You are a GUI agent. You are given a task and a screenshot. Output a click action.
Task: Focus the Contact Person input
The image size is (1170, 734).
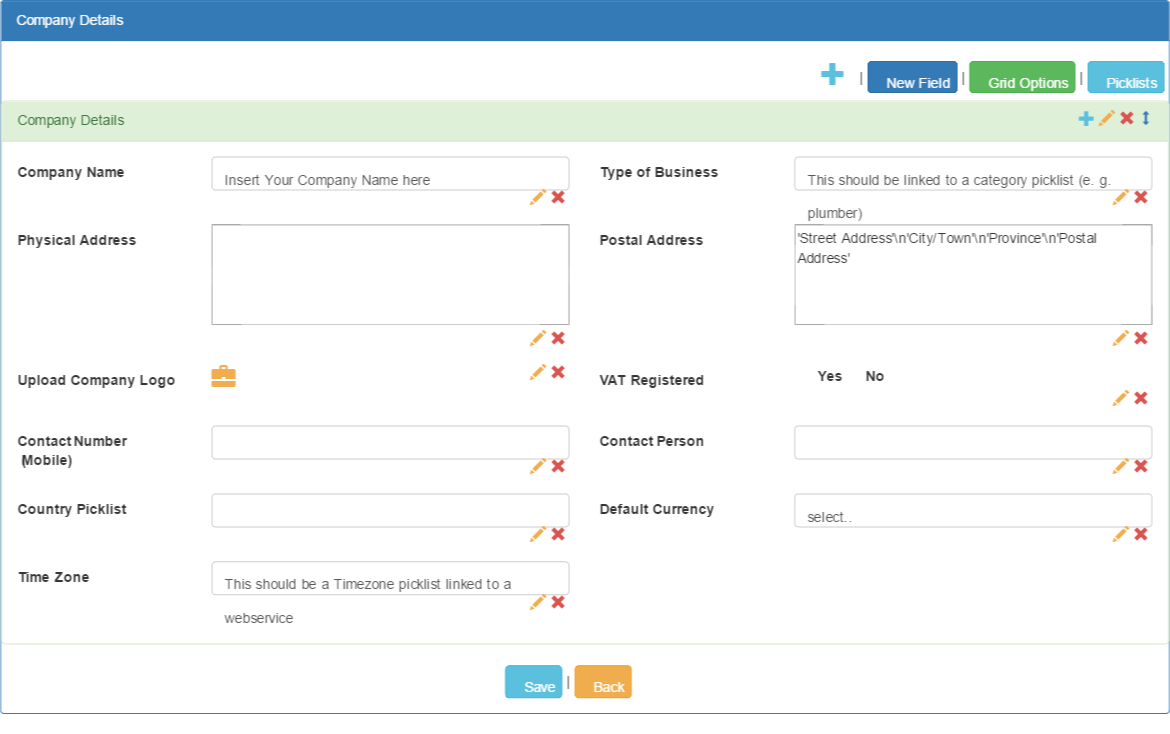pos(973,442)
